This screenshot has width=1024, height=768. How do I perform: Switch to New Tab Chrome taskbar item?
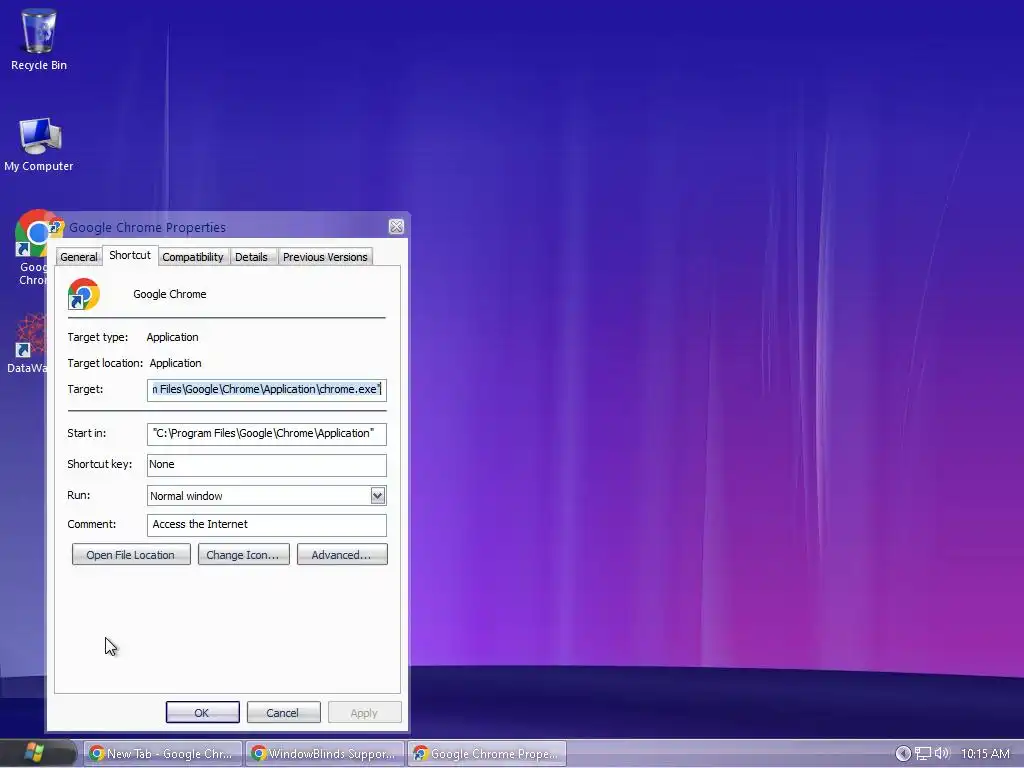click(x=163, y=754)
